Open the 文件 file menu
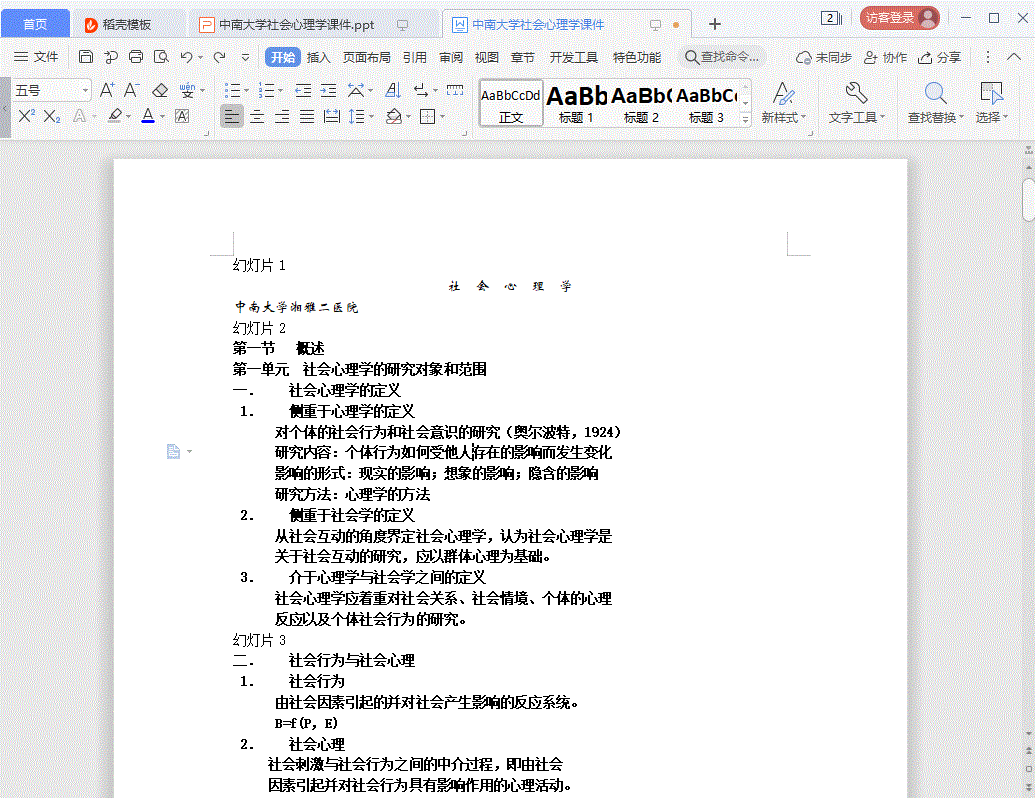This screenshot has height=798, width=1035. (36, 57)
